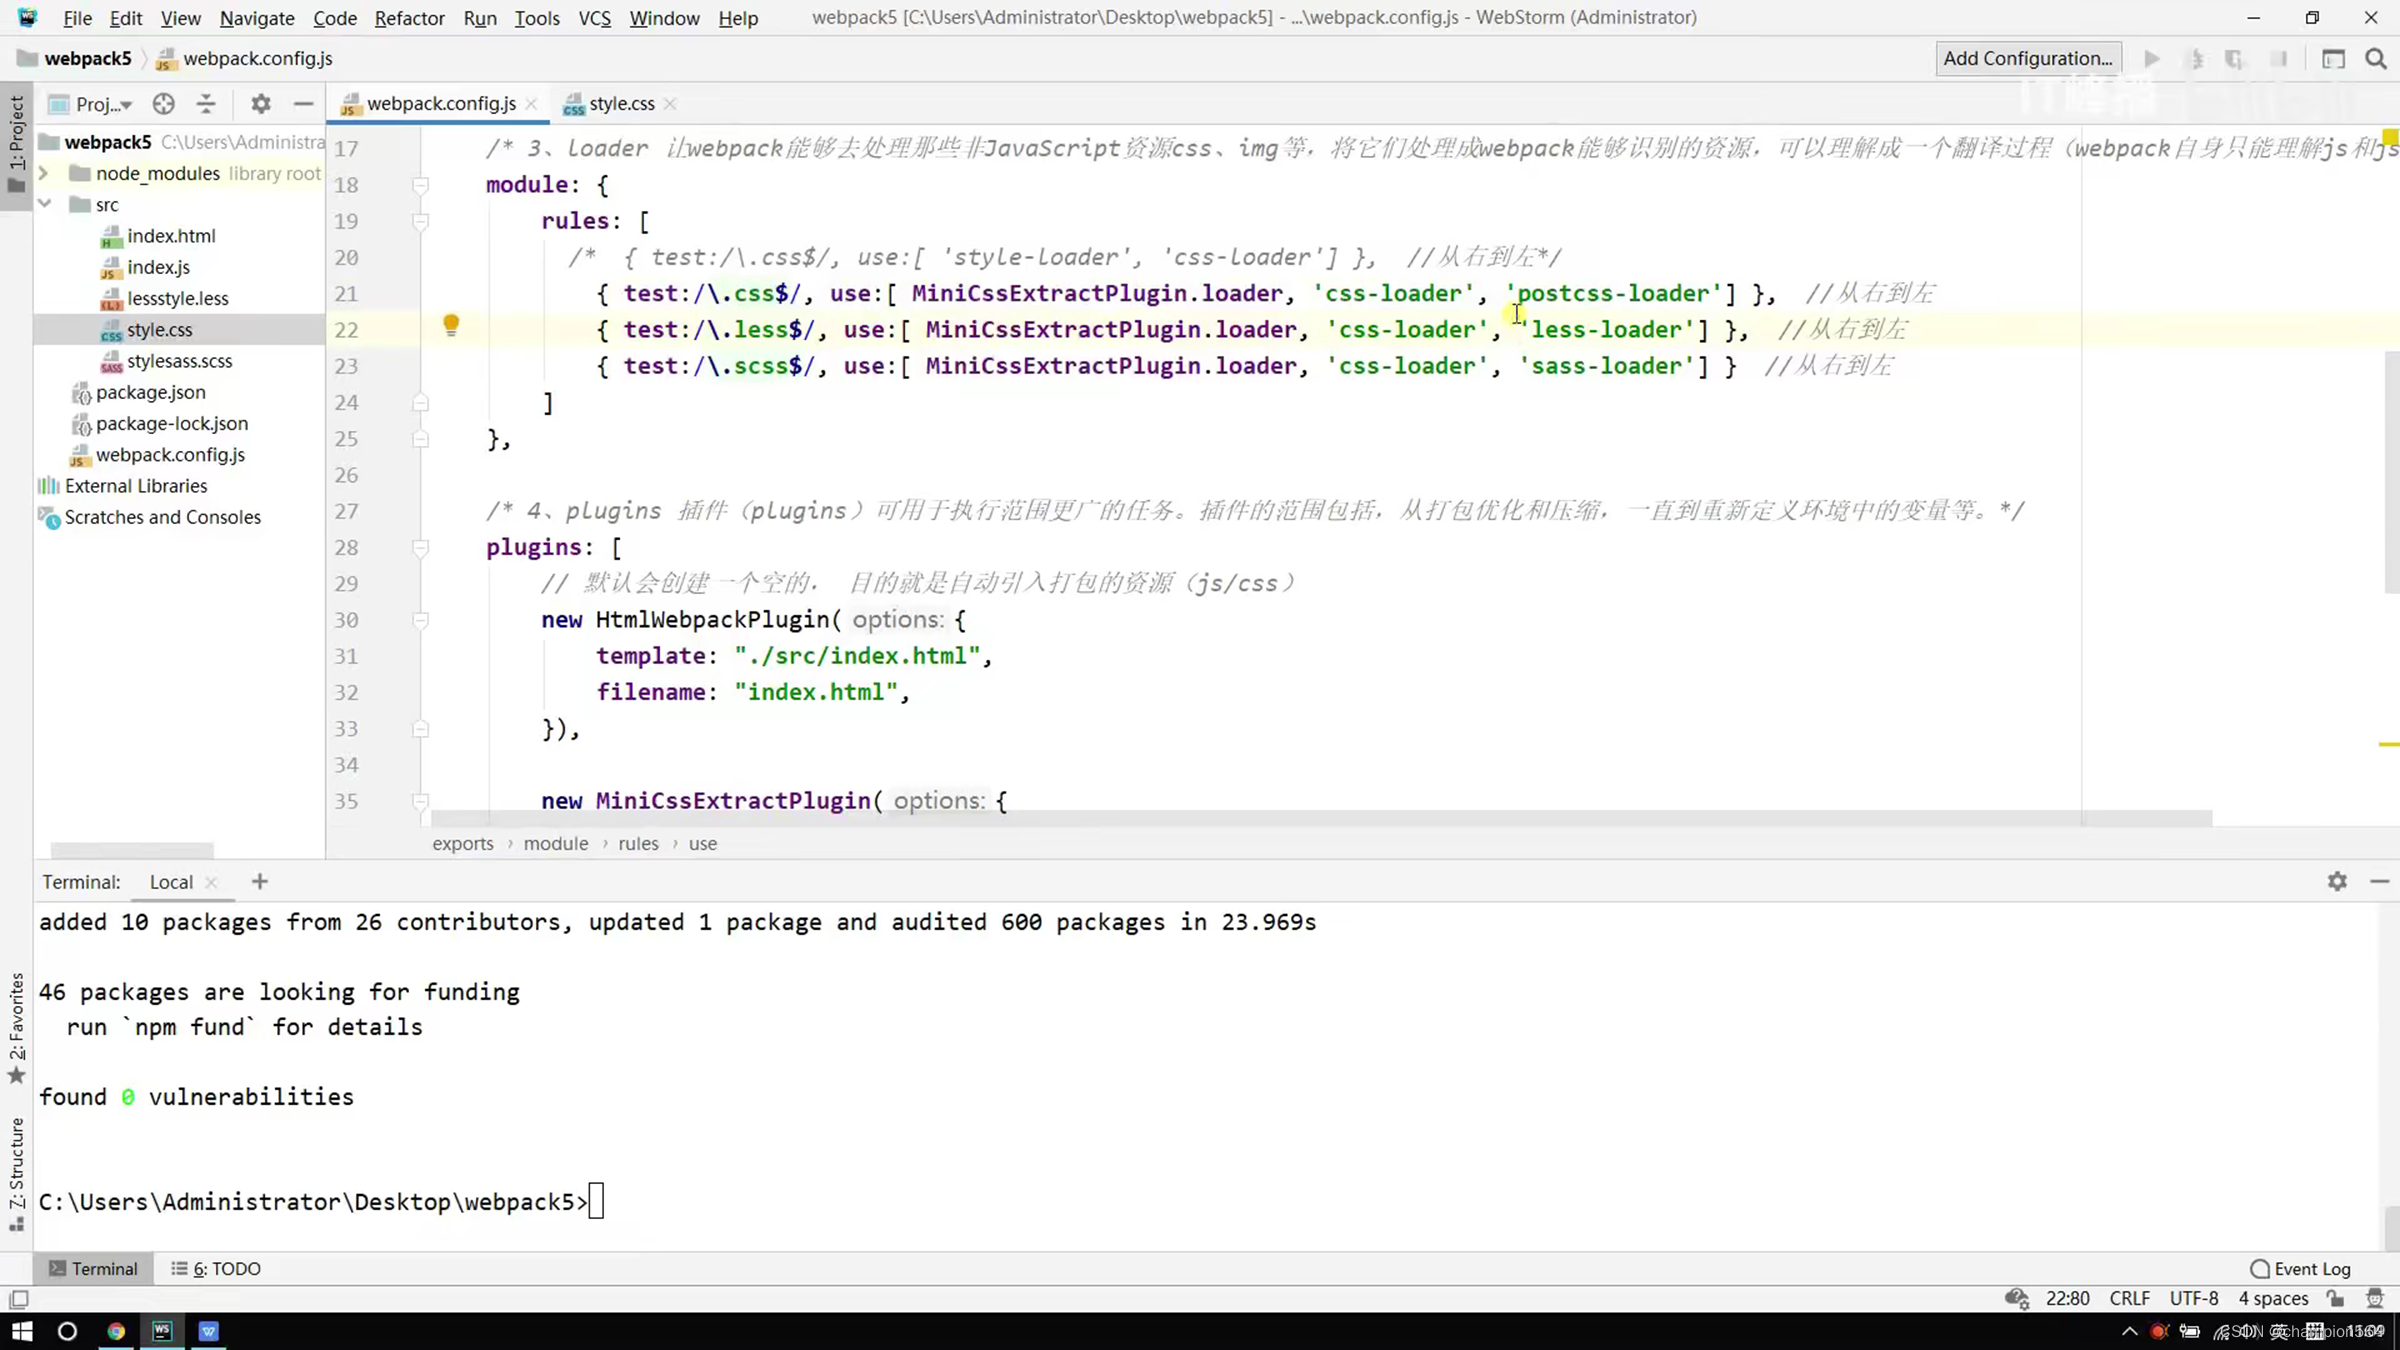Image resolution: width=2400 pixels, height=1350 pixels.
Task: Toggle the 1: Project side panel
Action: pyautogui.click(x=17, y=145)
